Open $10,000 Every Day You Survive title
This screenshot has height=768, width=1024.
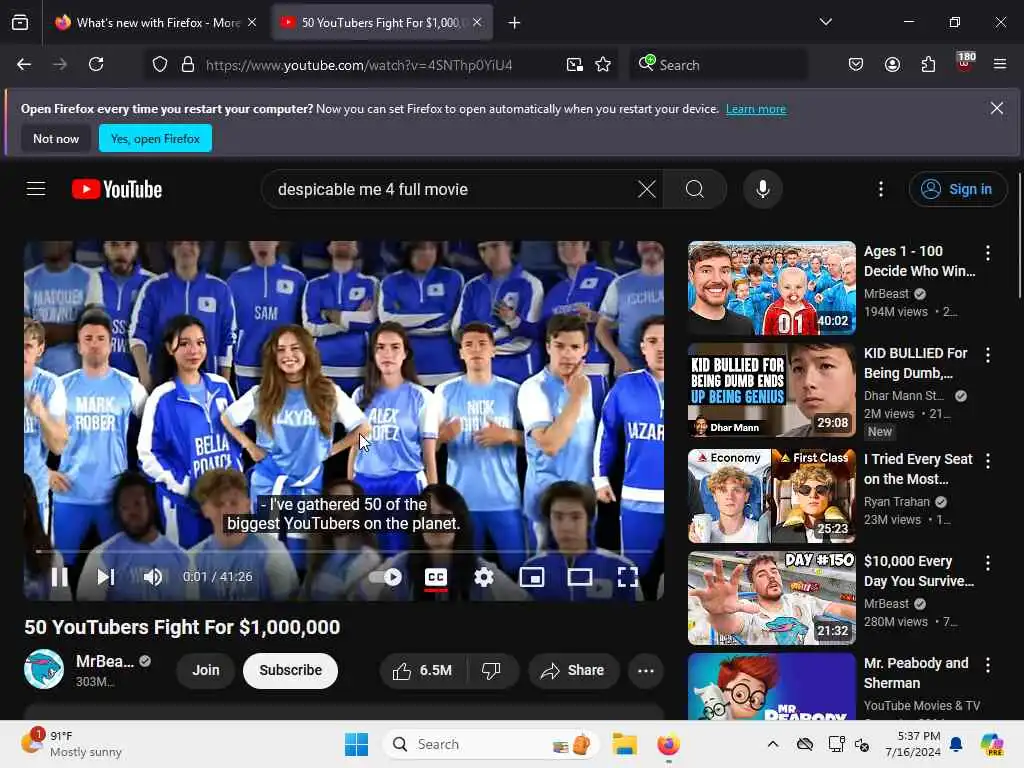click(918, 571)
